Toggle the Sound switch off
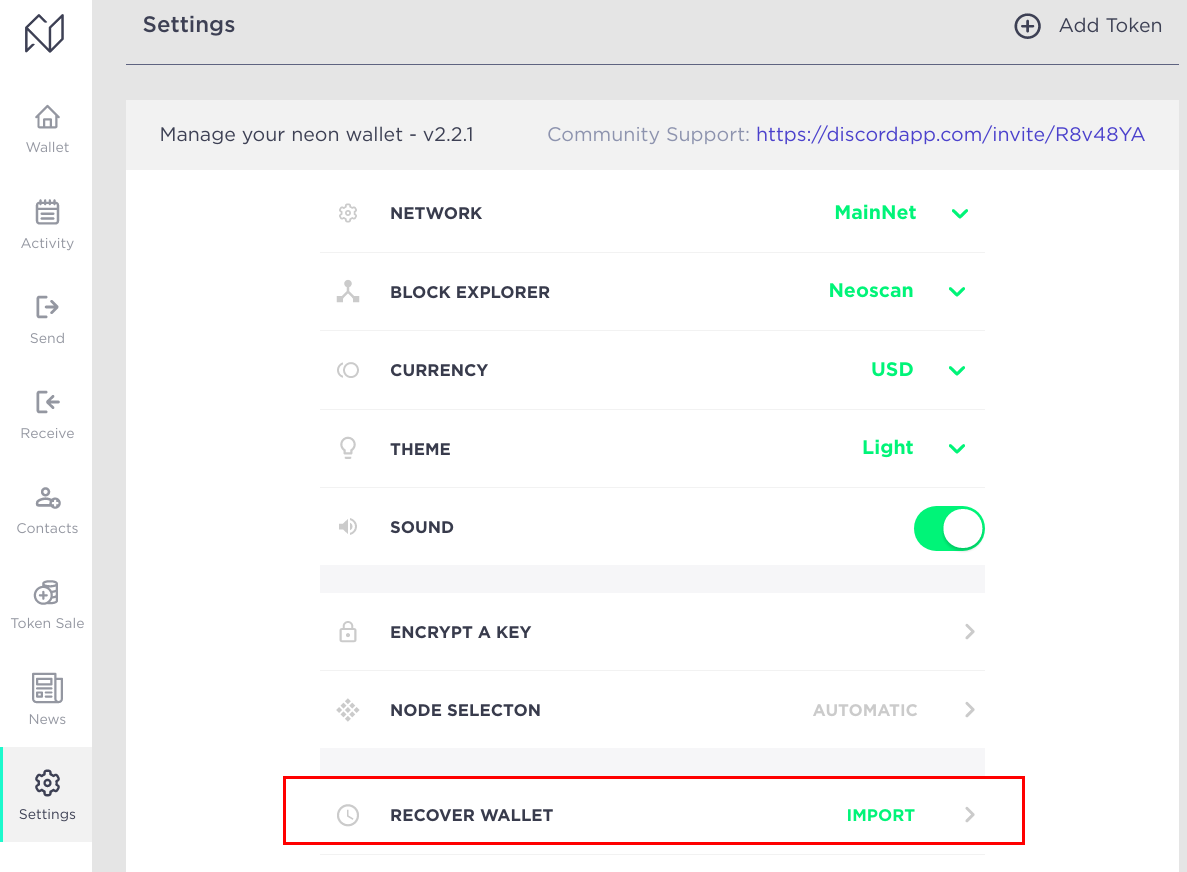This screenshot has width=1187, height=872. coord(949,528)
